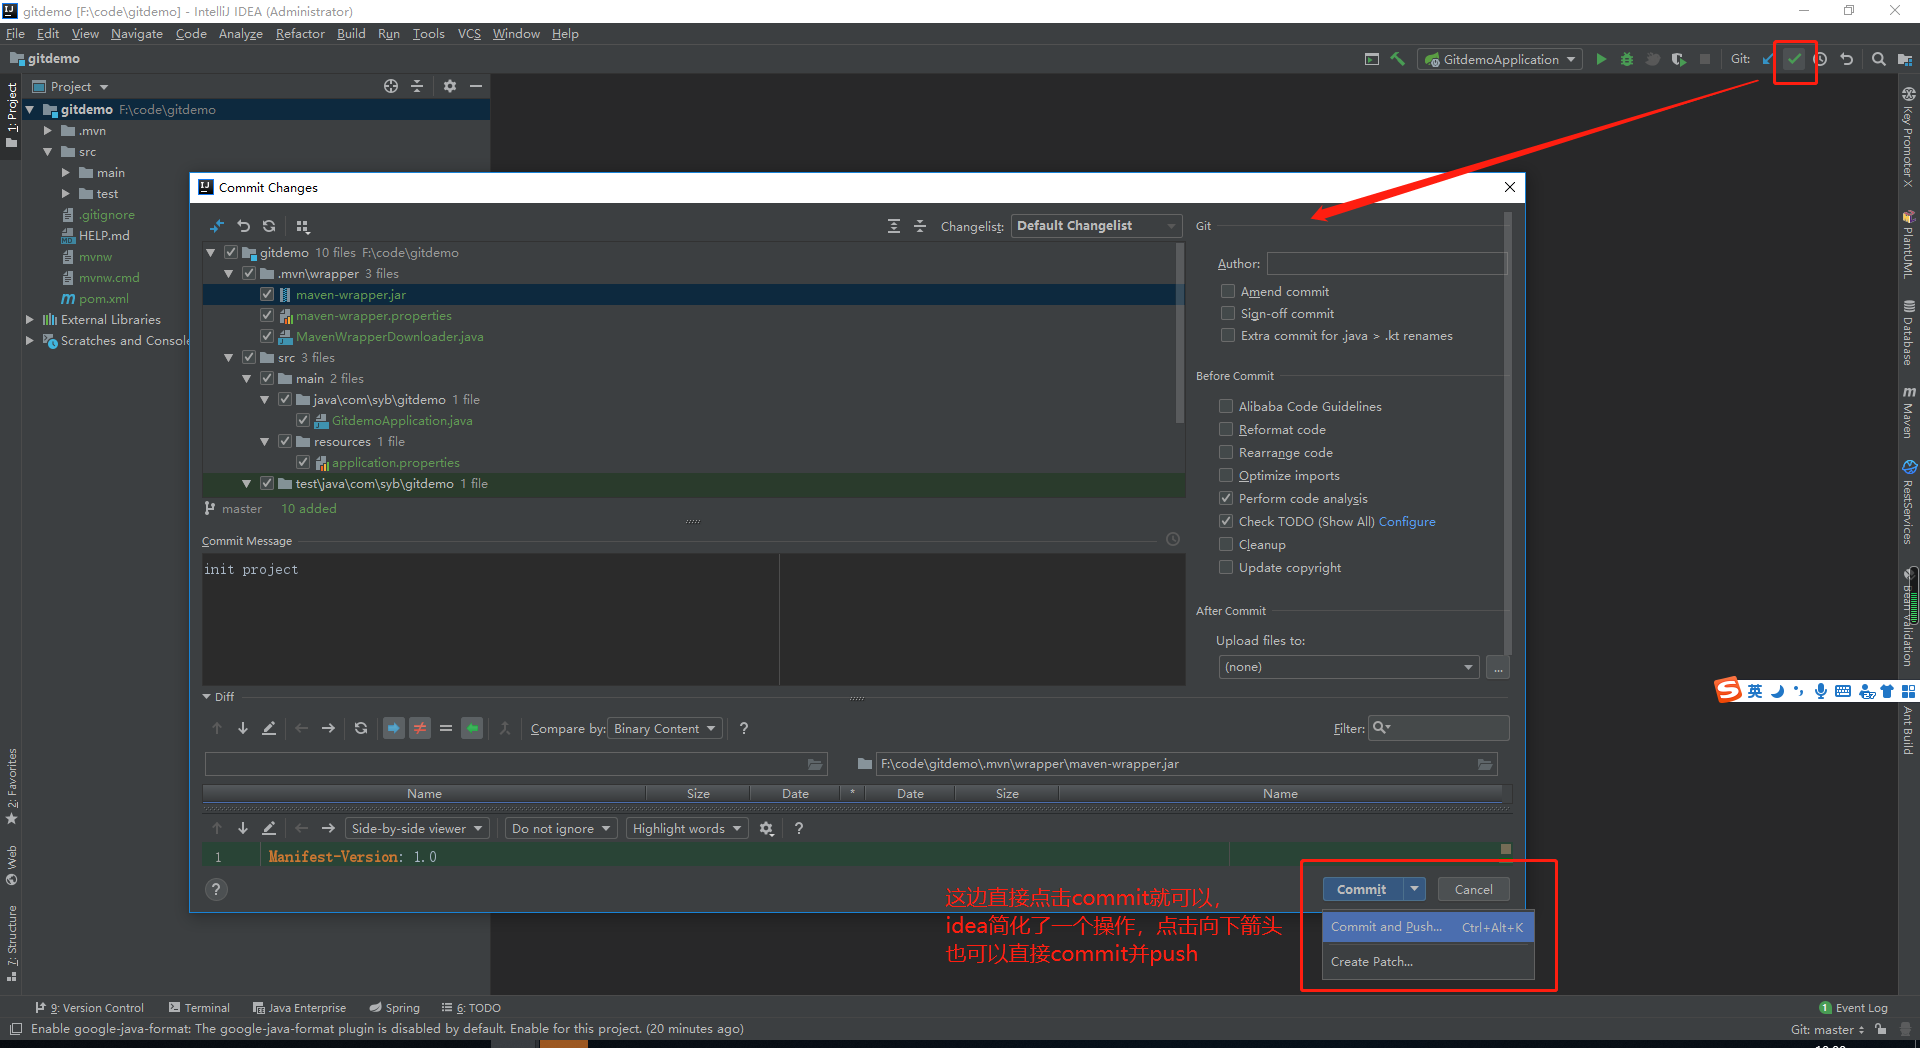Screen dimensions: 1920x1048
Task: Open the Compare by Binary Content dropdown
Action: tap(665, 728)
